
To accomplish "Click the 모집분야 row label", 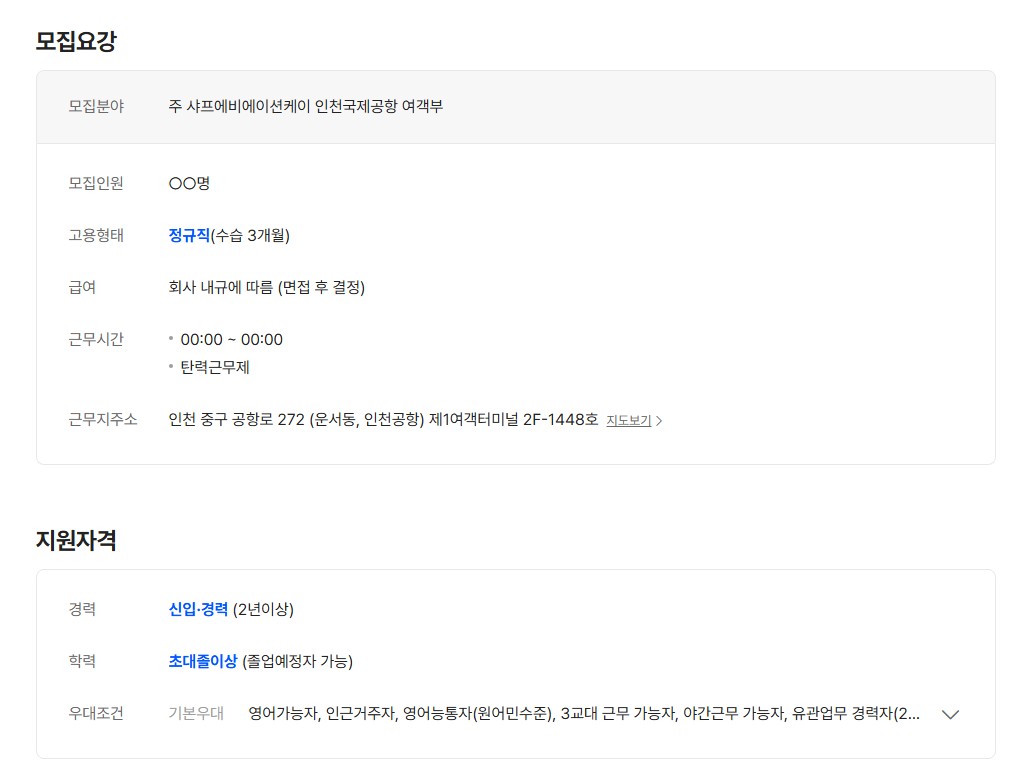I will 96,106.
